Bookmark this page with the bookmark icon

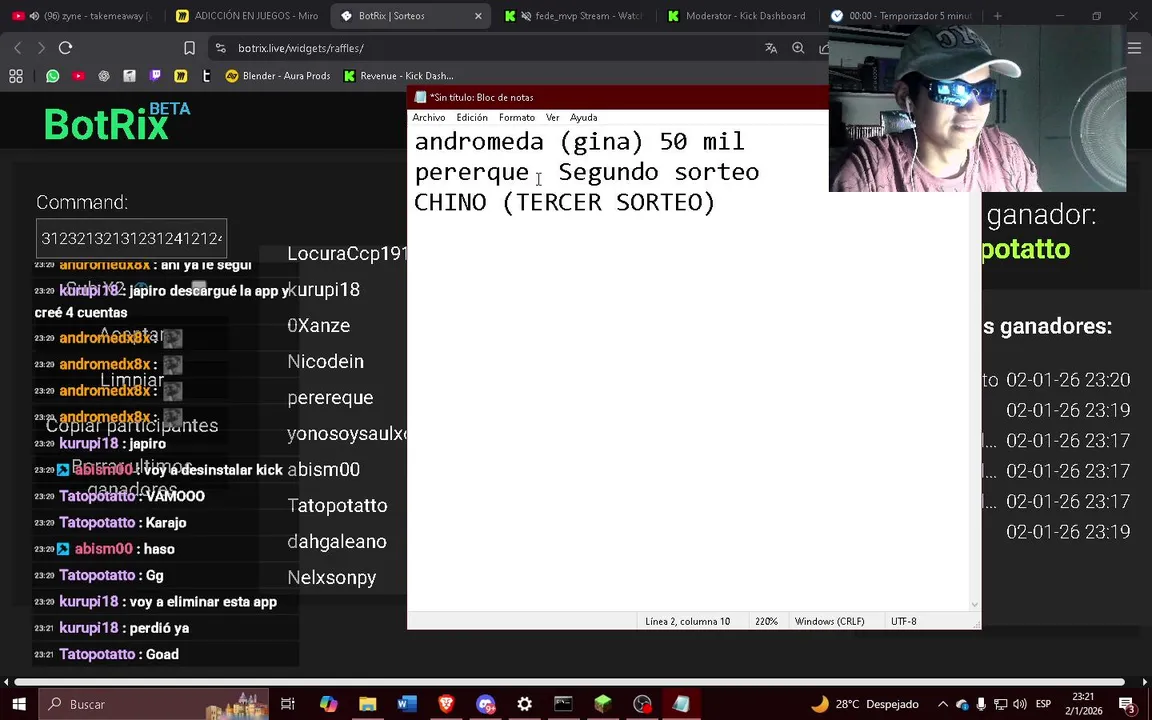tap(190, 48)
